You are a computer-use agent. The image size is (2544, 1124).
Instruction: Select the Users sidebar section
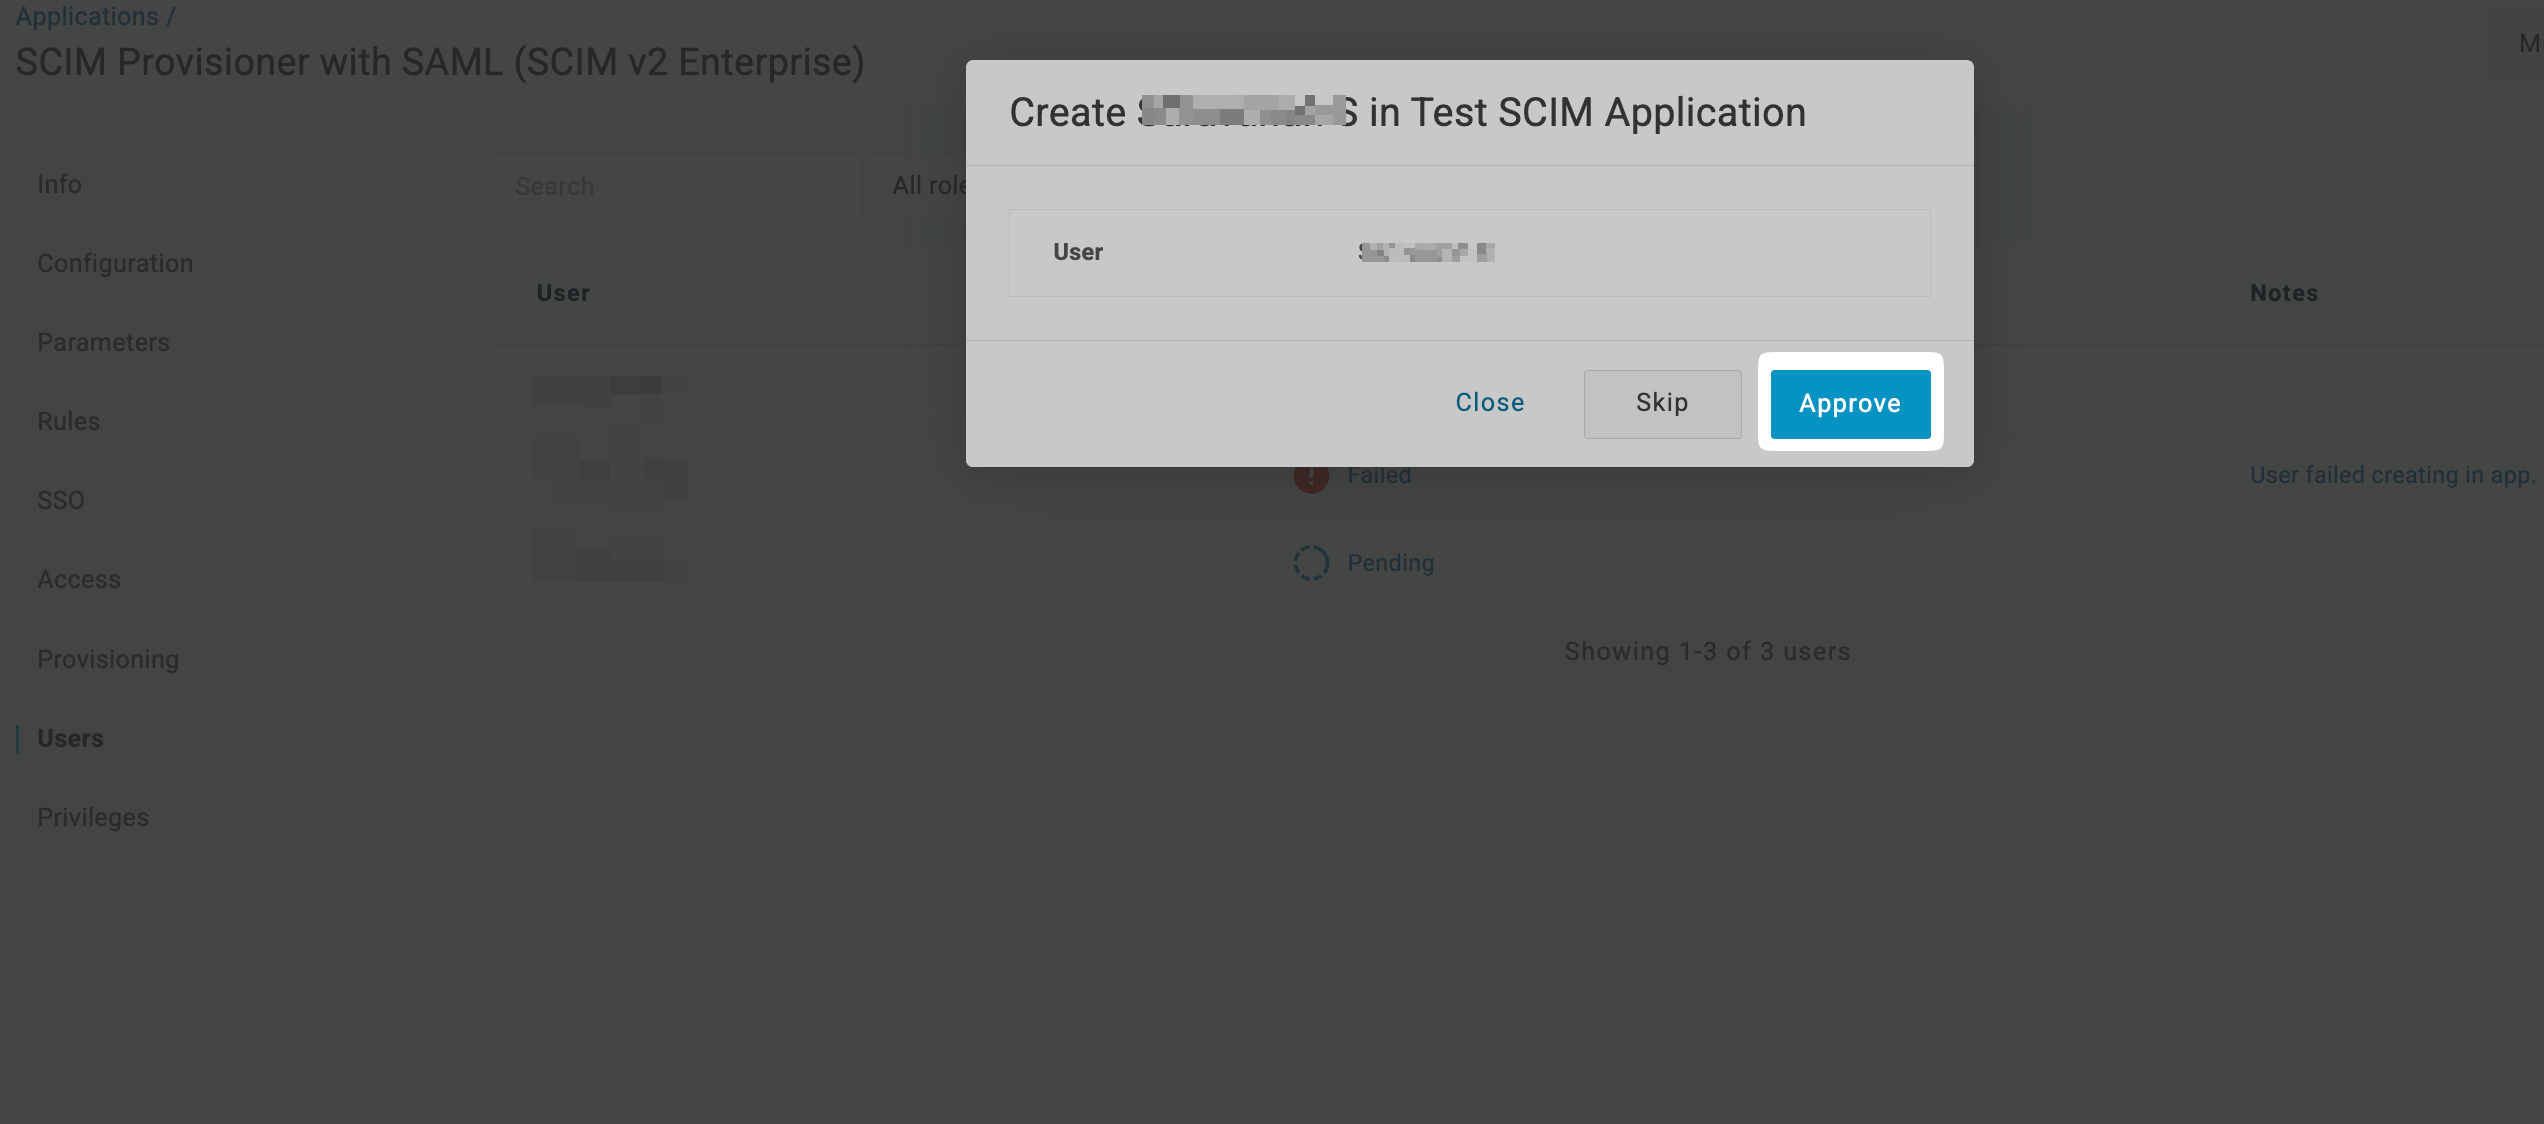pos(70,738)
